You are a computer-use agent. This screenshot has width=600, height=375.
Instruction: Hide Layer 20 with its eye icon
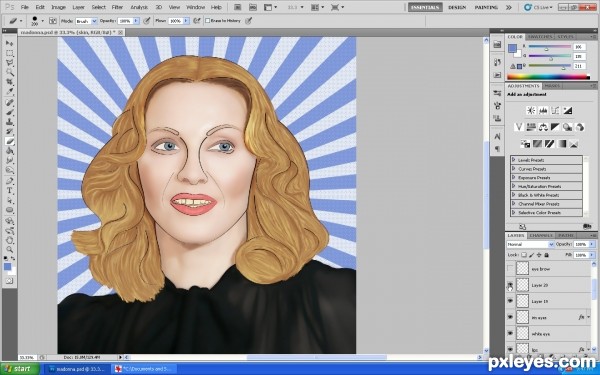click(510, 285)
